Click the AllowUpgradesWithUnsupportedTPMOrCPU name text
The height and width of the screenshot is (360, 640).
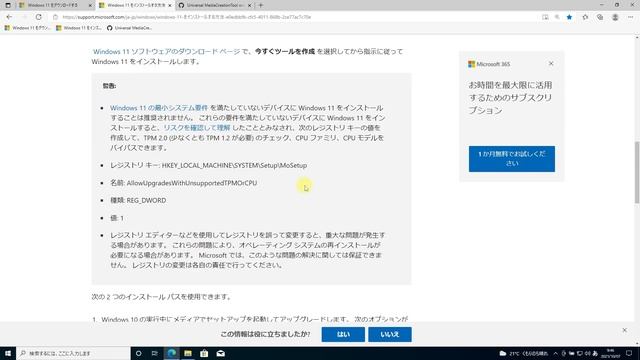[x=192, y=183]
